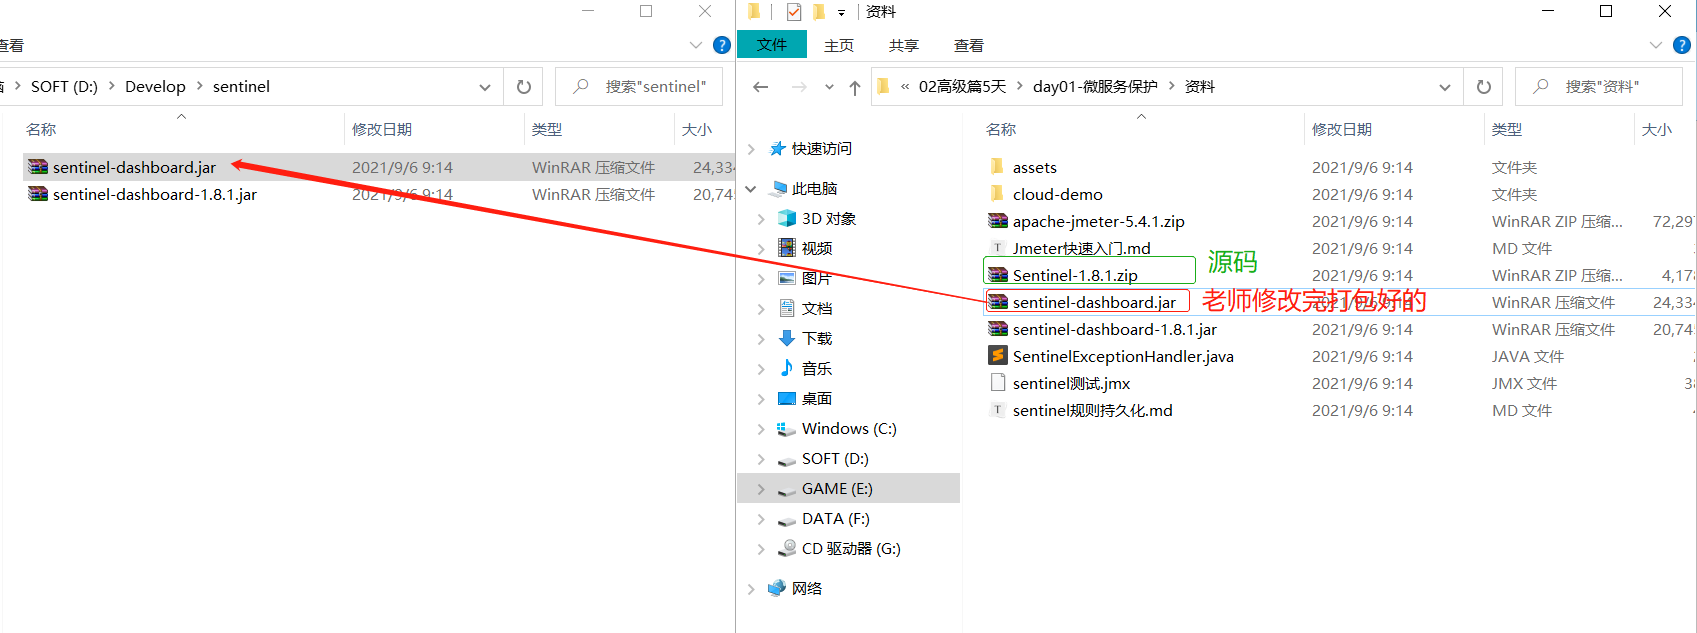The height and width of the screenshot is (633, 1697).
Task: Open the 文件 tab in right window
Action: pos(772,45)
